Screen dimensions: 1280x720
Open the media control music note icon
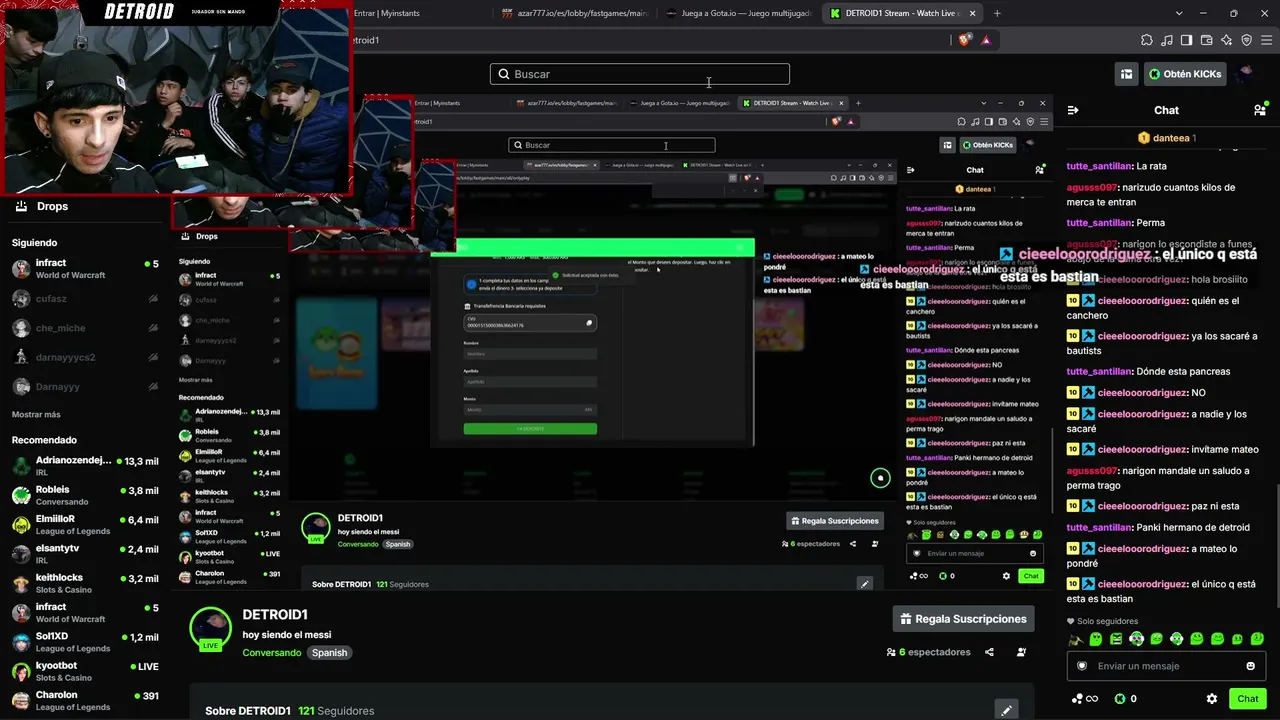pyautogui.click(x=1167, y=40)
